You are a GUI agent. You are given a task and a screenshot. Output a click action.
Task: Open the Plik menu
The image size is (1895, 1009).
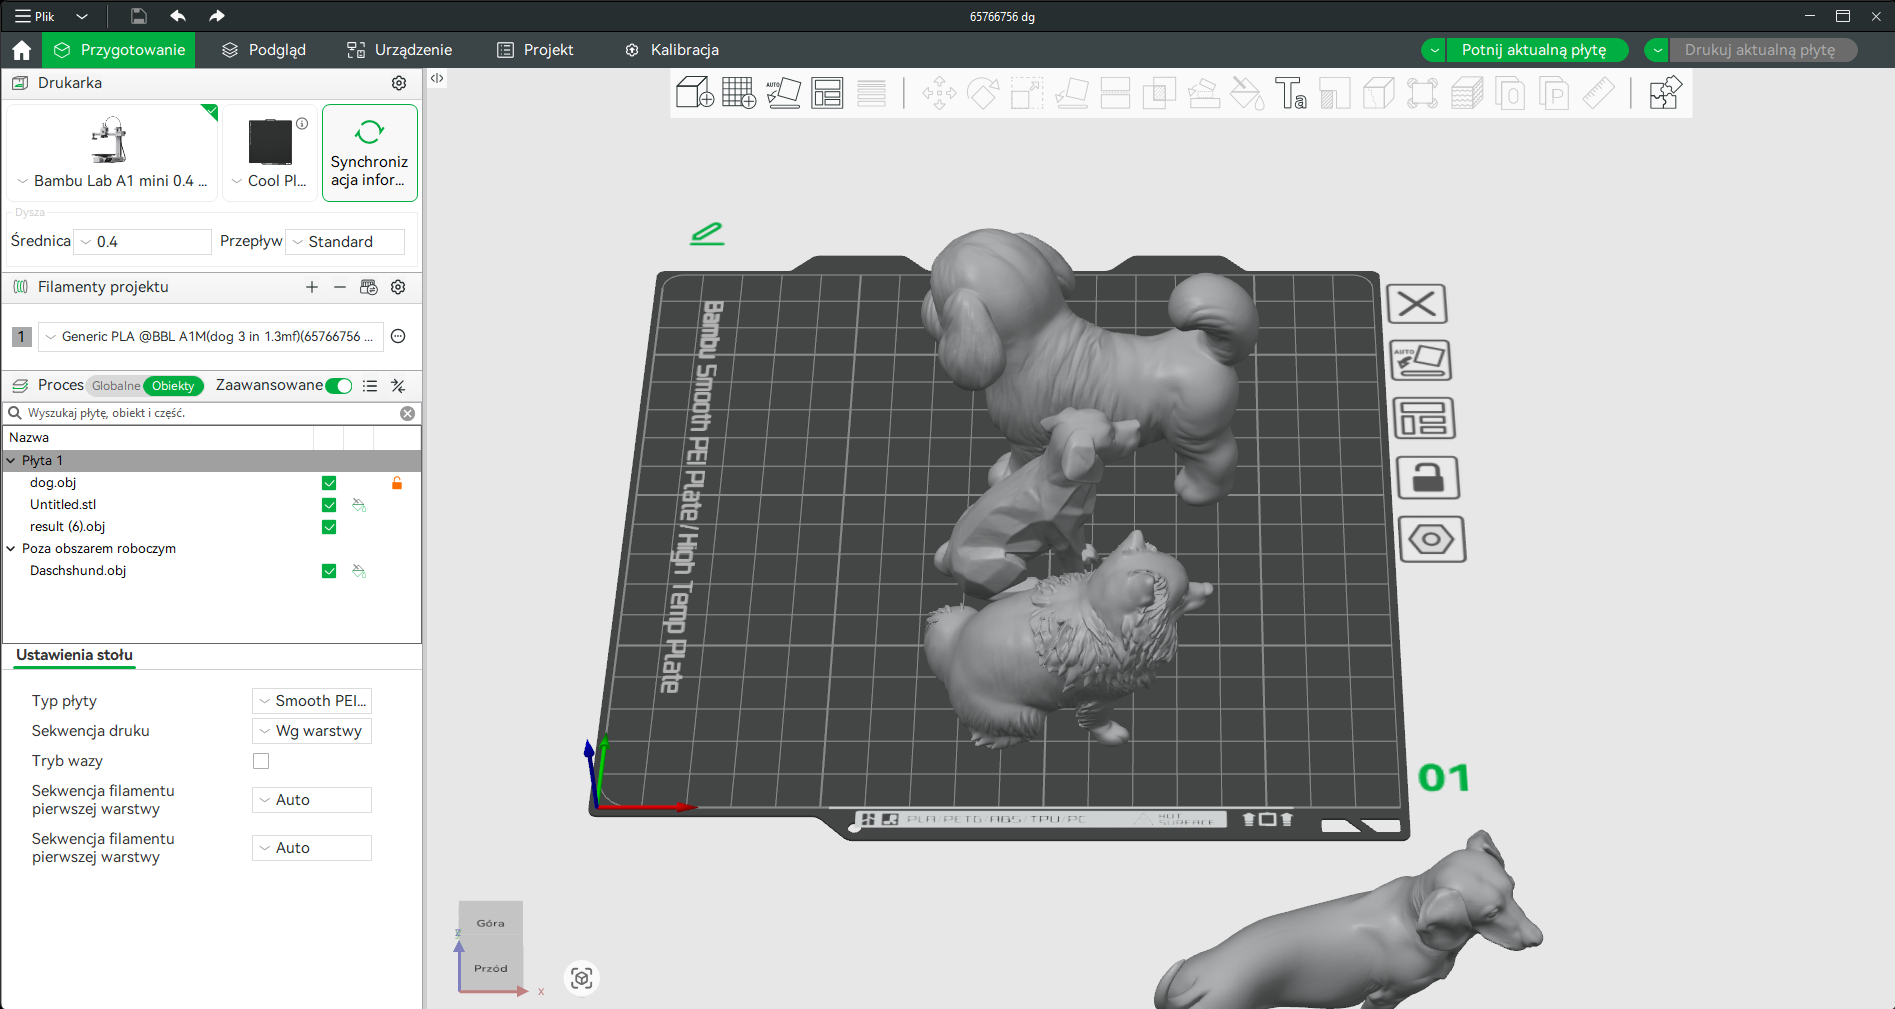coord(35,16)
